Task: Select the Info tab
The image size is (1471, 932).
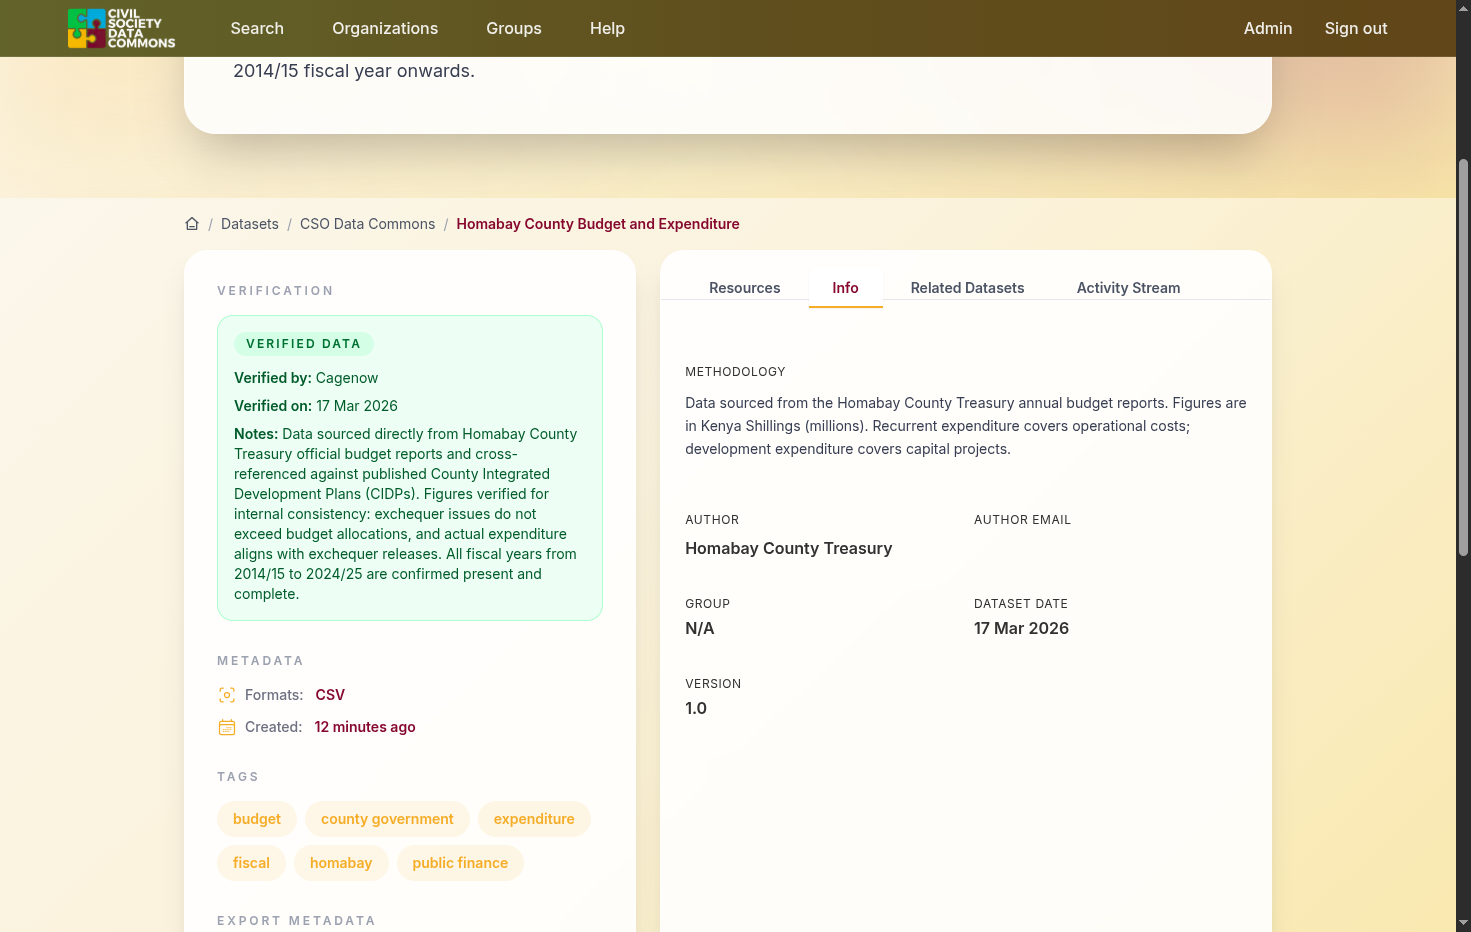Action: [846, 288]
